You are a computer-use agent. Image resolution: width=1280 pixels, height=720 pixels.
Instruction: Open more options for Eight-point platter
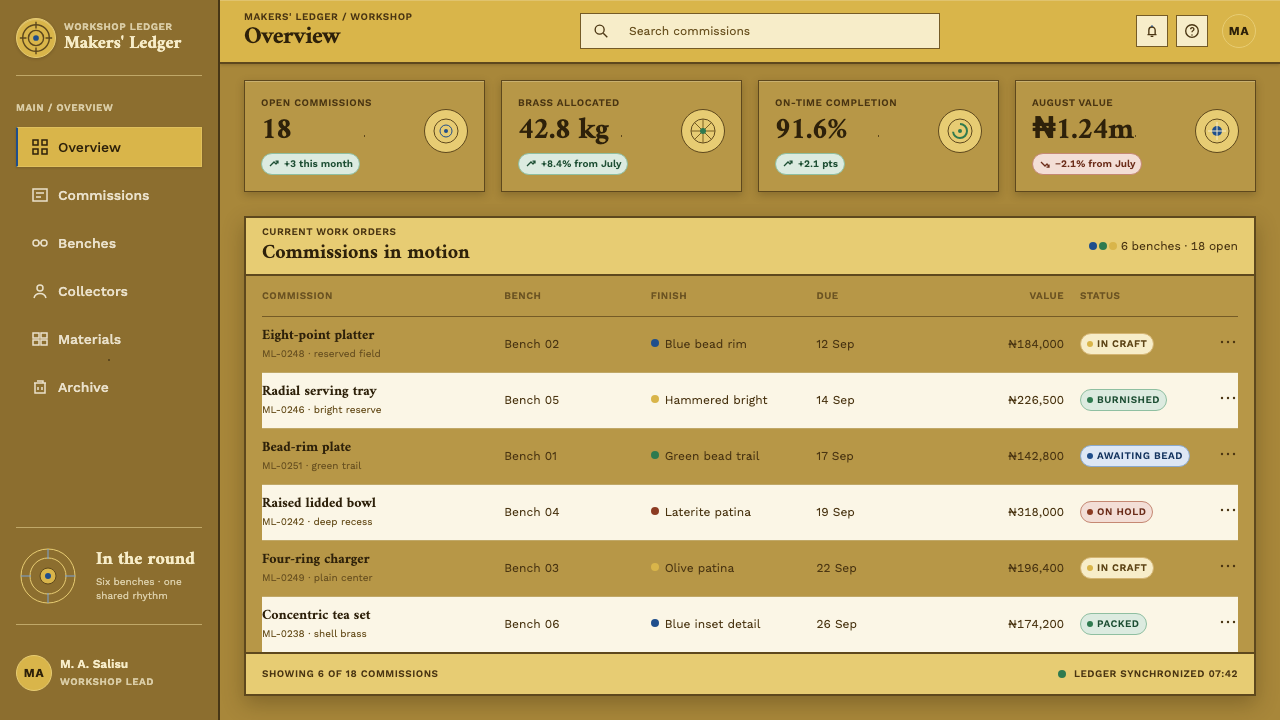click(x=1228, y=343)
